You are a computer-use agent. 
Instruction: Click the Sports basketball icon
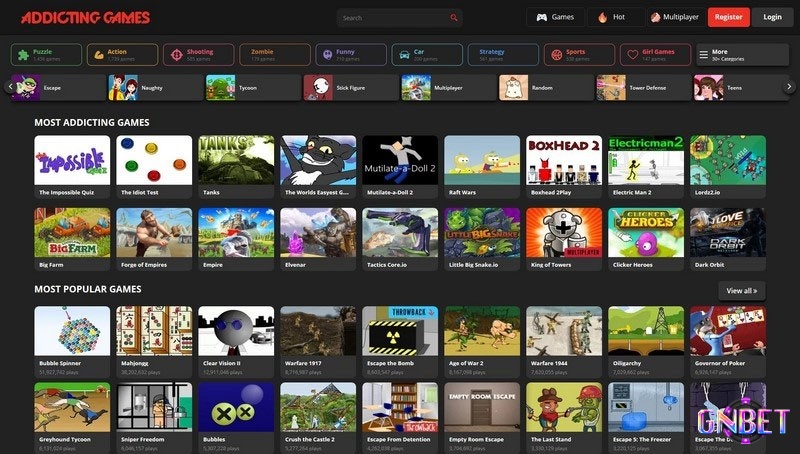pos(557,55)
